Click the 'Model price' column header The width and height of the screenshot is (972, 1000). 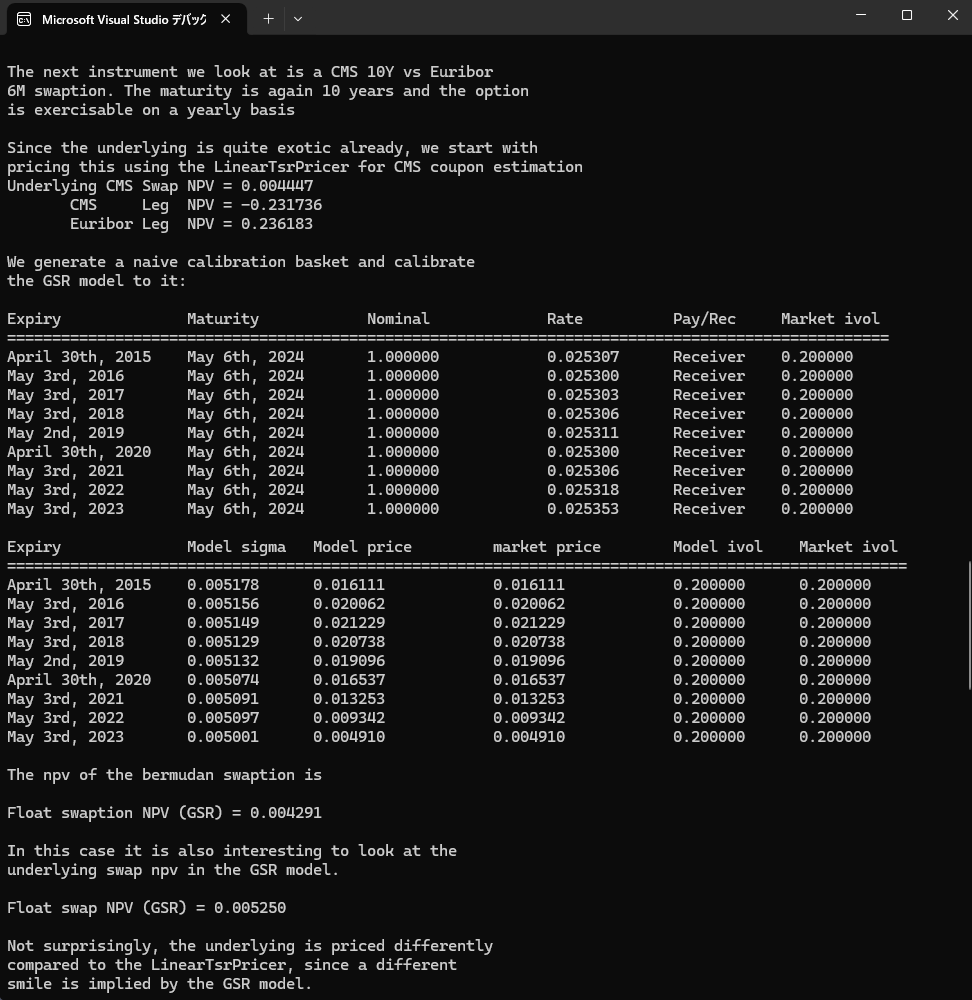(x=362, y=547)
